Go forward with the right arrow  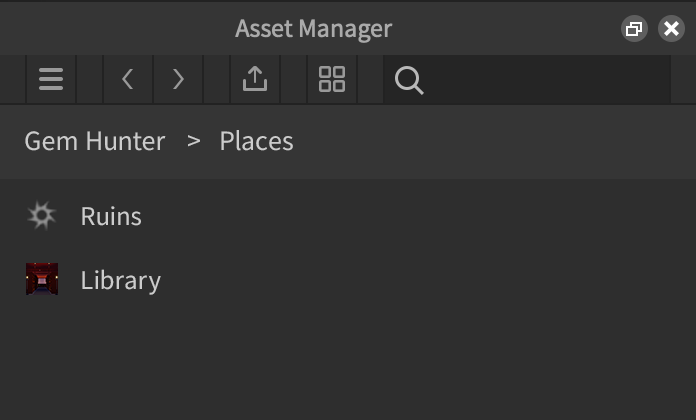click(x=178, y=80)
